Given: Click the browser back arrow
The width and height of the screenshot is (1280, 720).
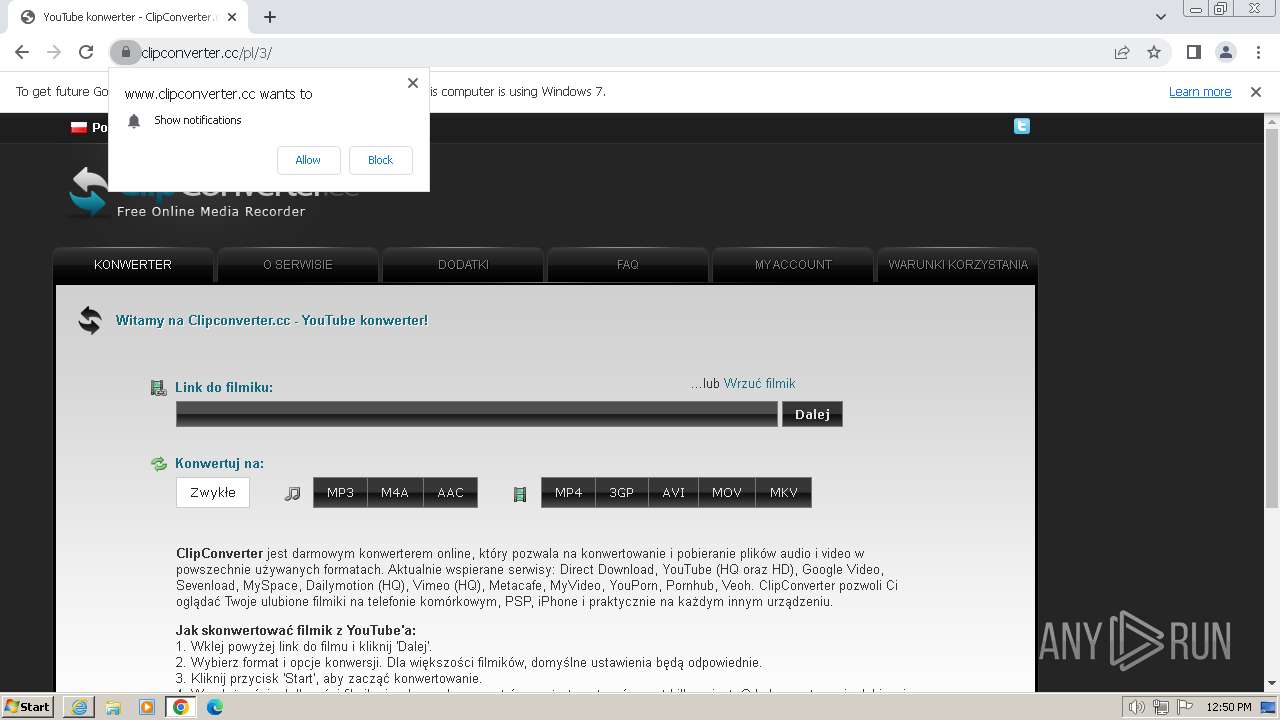Looking at the screenshot, I should (x=22, y=53).
